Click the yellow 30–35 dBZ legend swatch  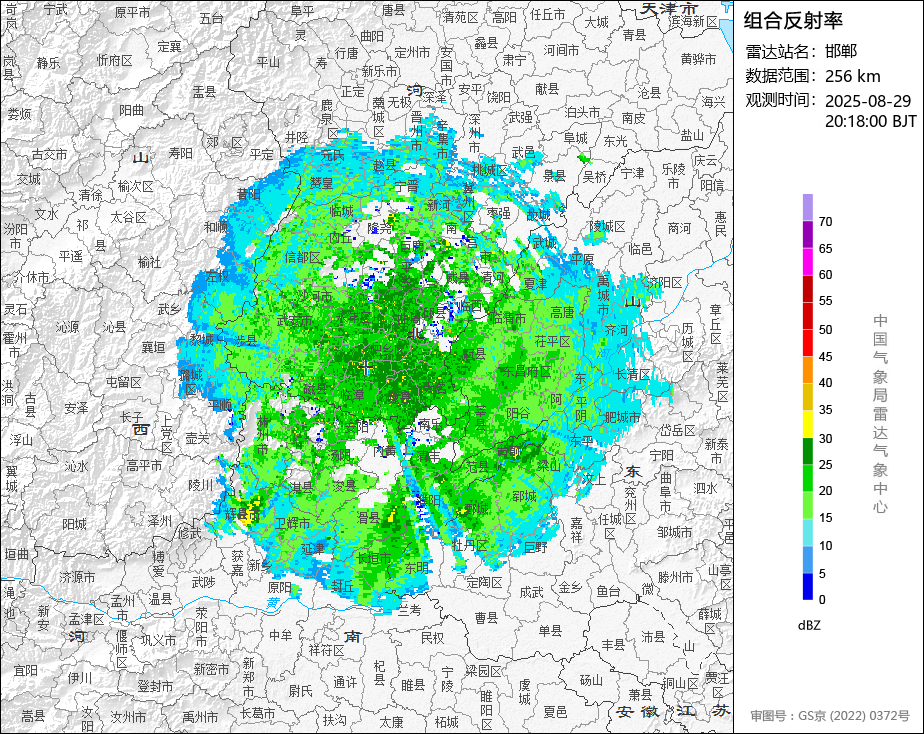pyautogui.click(x=807, y=424)
